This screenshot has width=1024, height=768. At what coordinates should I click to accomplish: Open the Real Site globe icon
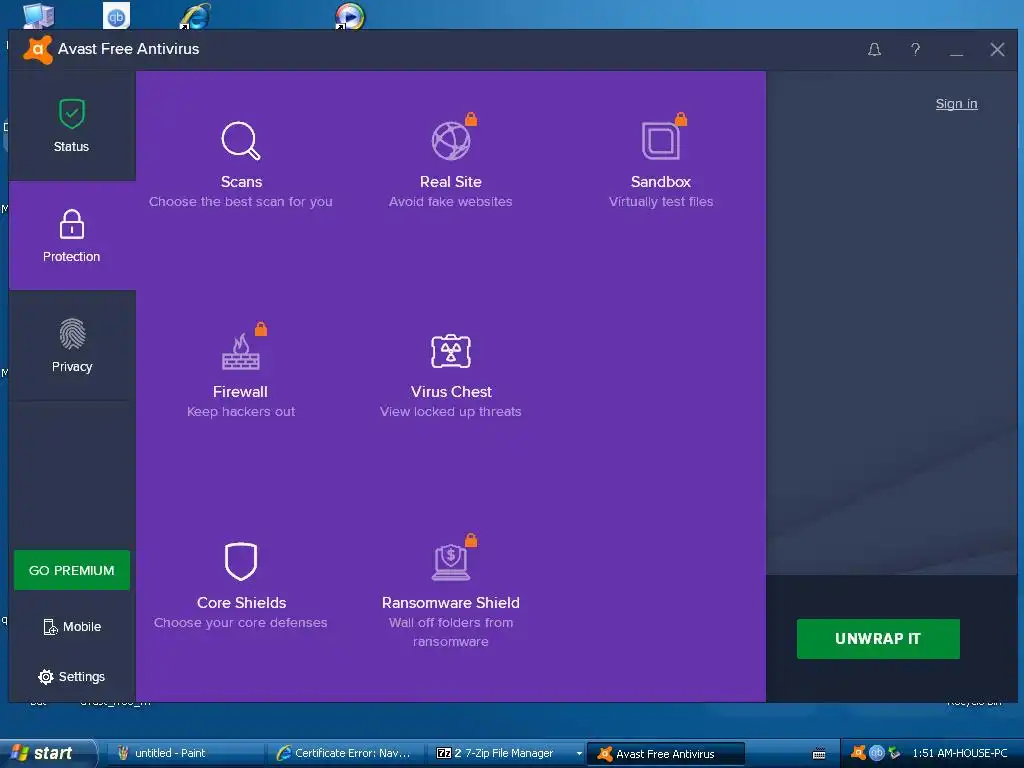451,141
